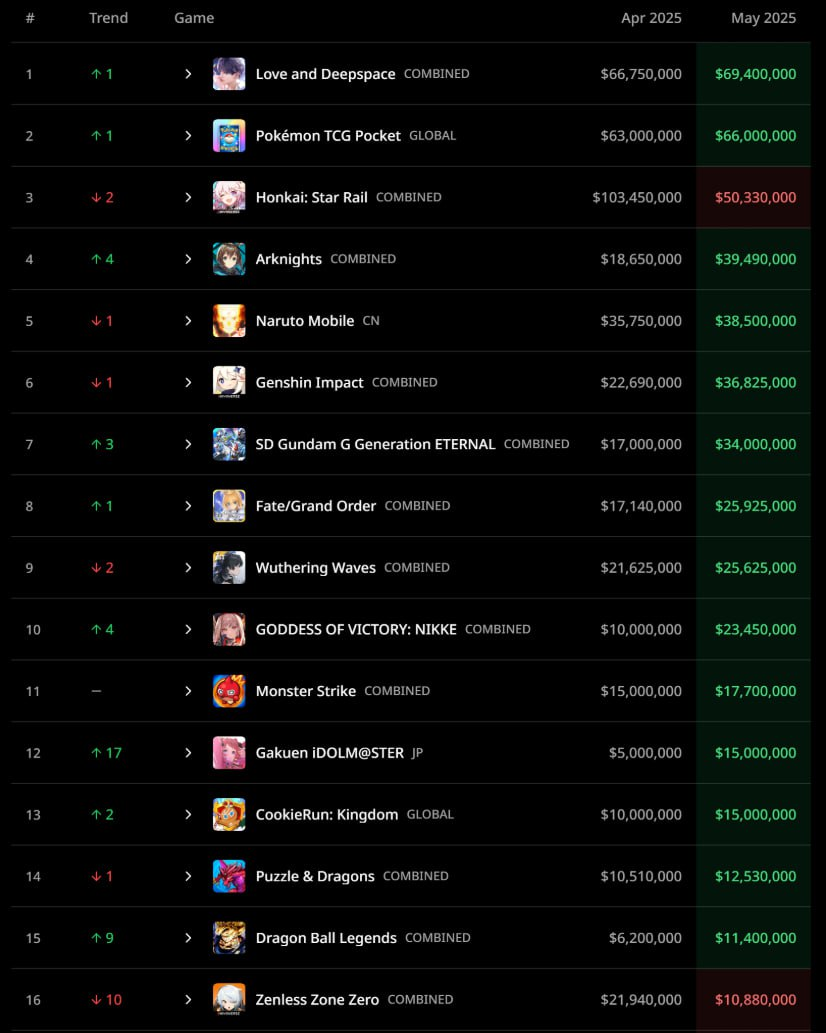
Task: Click the Pokémon TCG Pocket app icon
Action: point(229,136)
